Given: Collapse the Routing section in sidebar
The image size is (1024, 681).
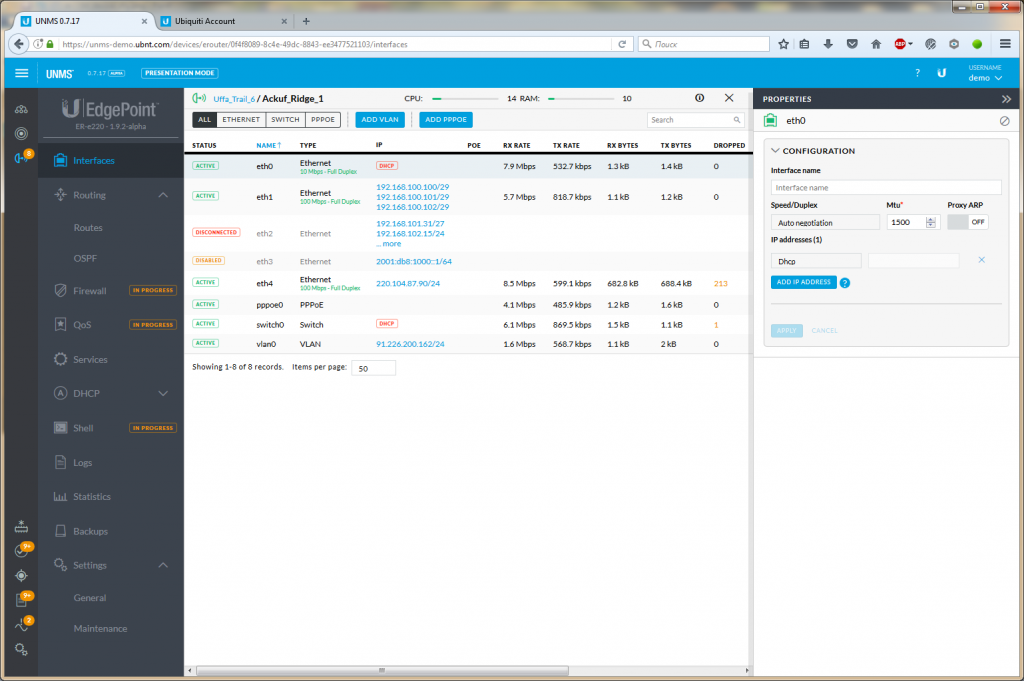Looking at the screenshot, I should (x=163, y=195).
